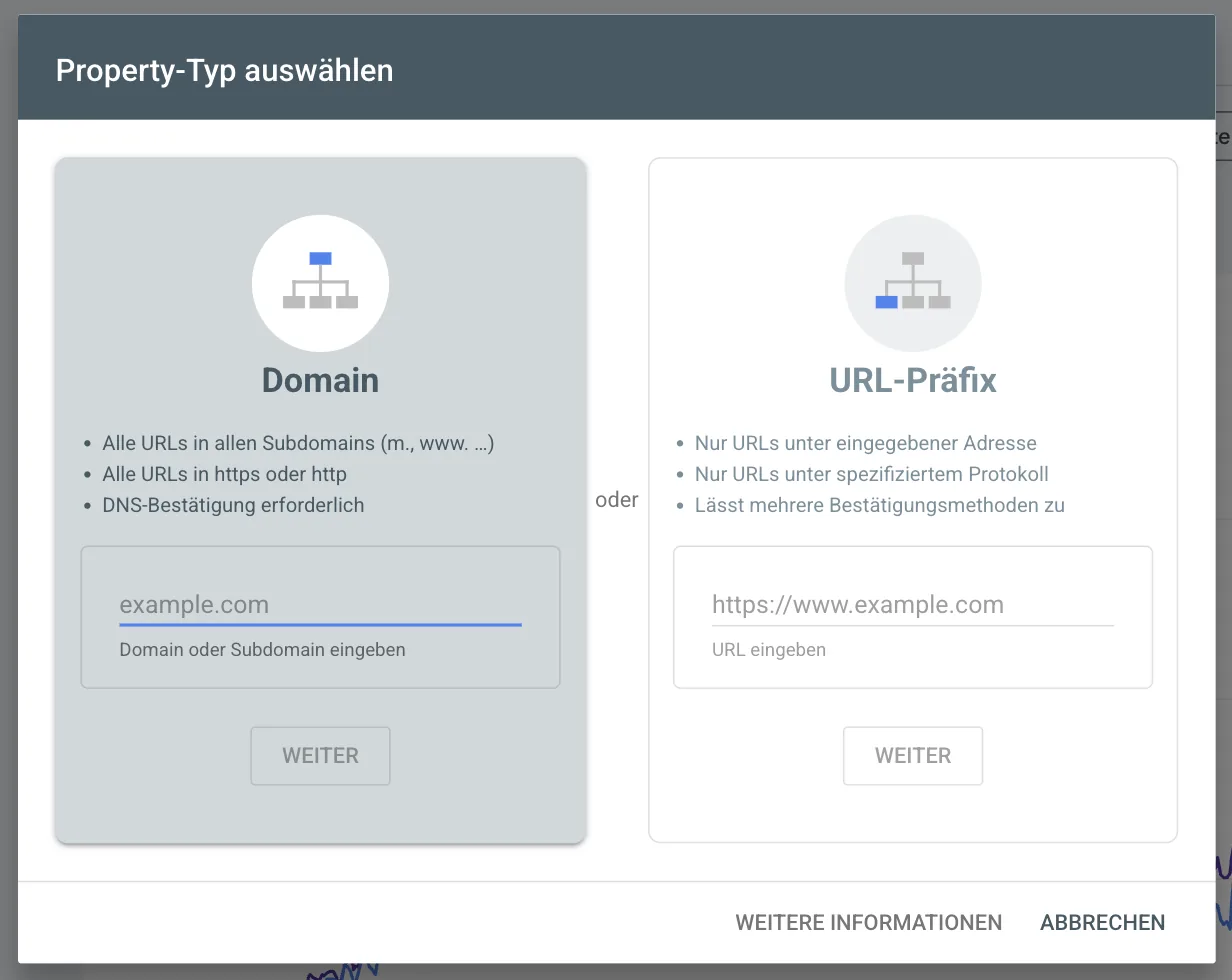Viewport: 1232px width, 980px height.
Task: Select the Domain heading
Action: point(320,380)
